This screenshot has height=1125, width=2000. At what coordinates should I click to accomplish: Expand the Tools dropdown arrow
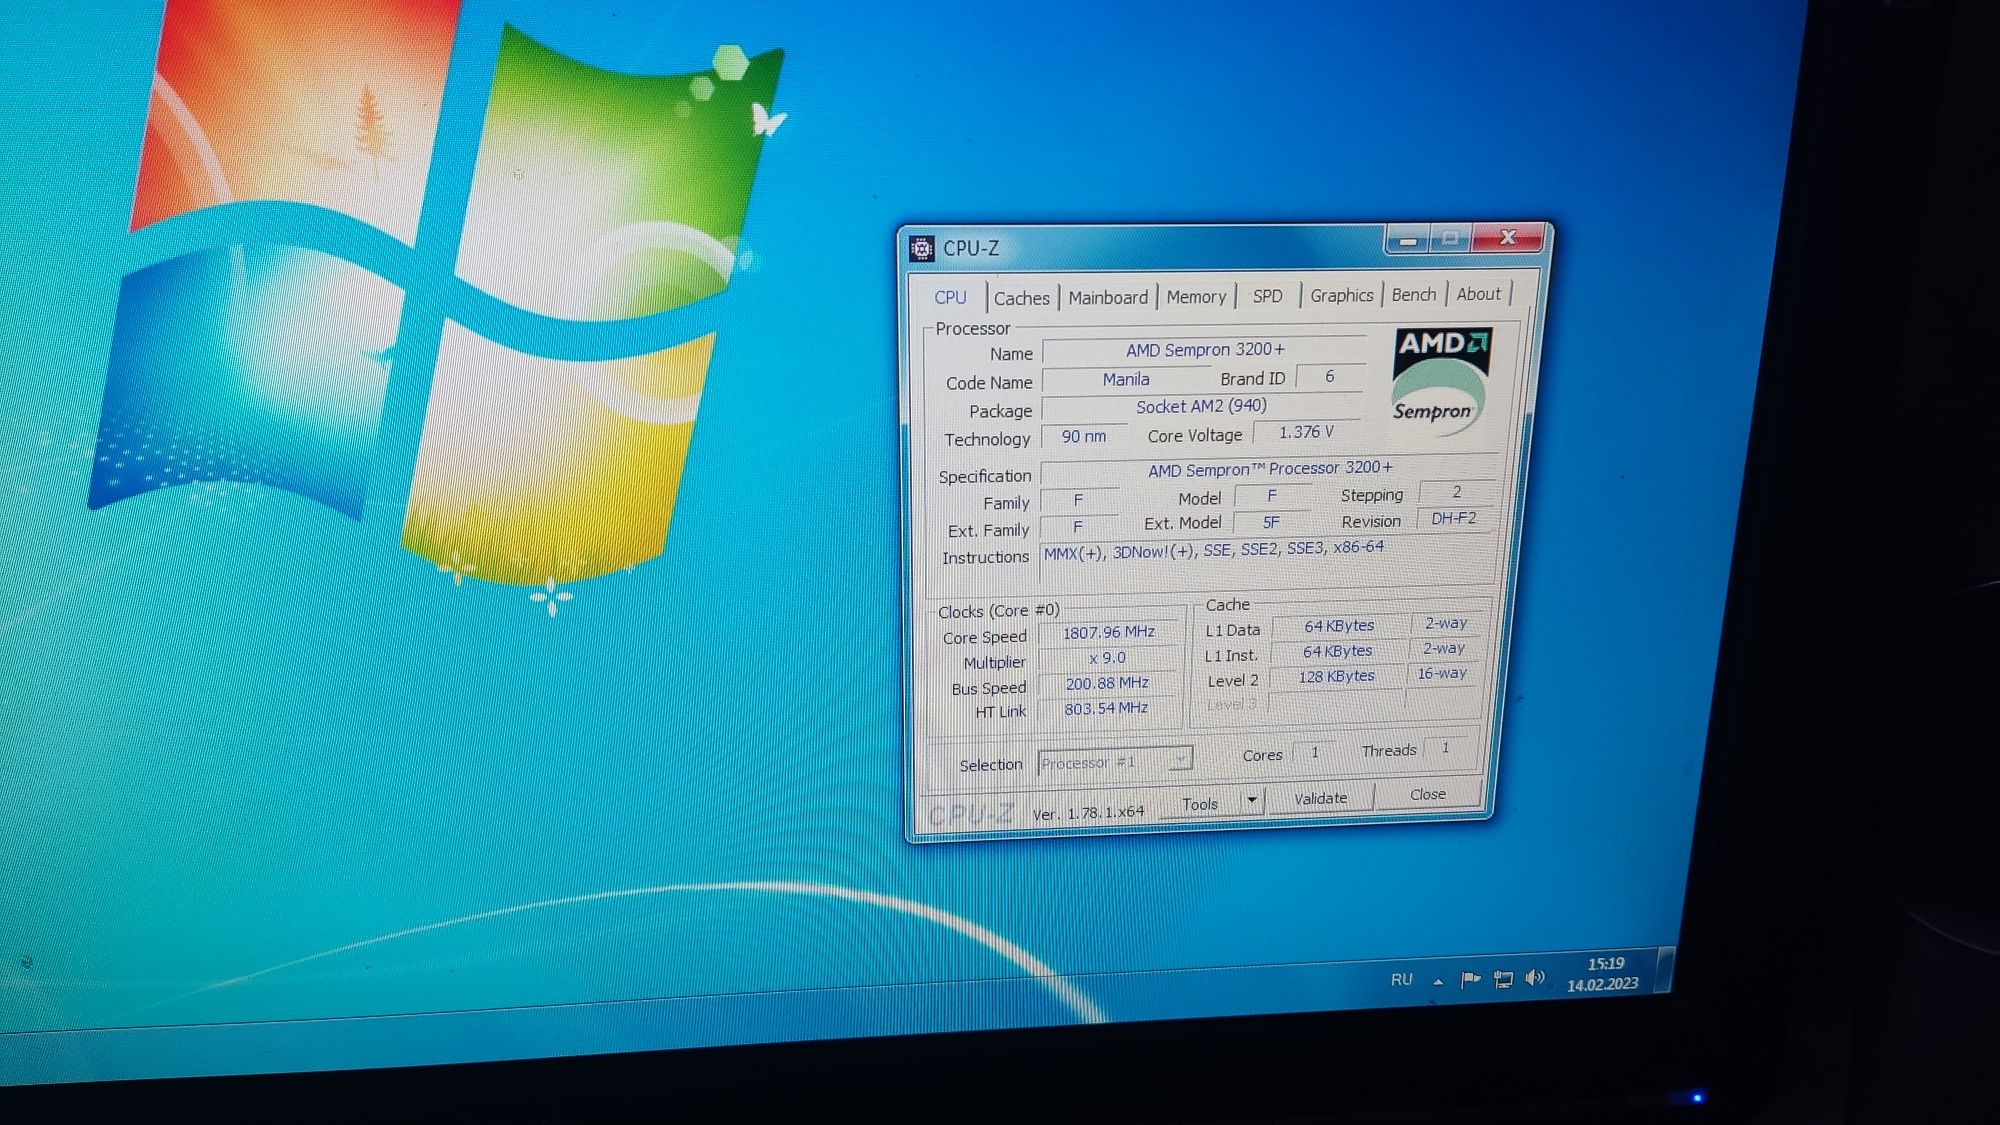pyautogui.click(x=1251, y=800)
